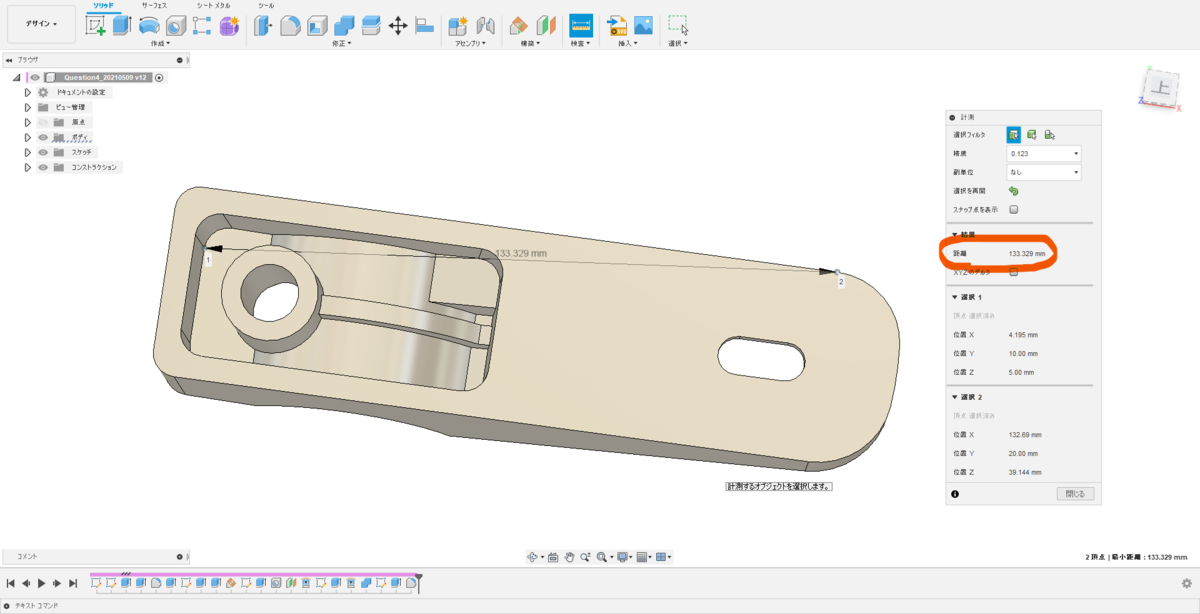The width and height of the screenshot is (1200, 614).
Task: Collapse the 選択 1 section
Action: pyautogui.click(x=955, y=297)
